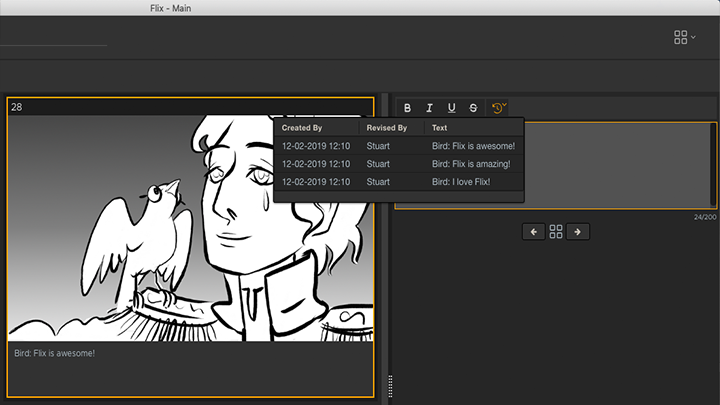Screen dimensions: 720x405
Task: Go to next panel with right arrow
Action: [578, 231]
